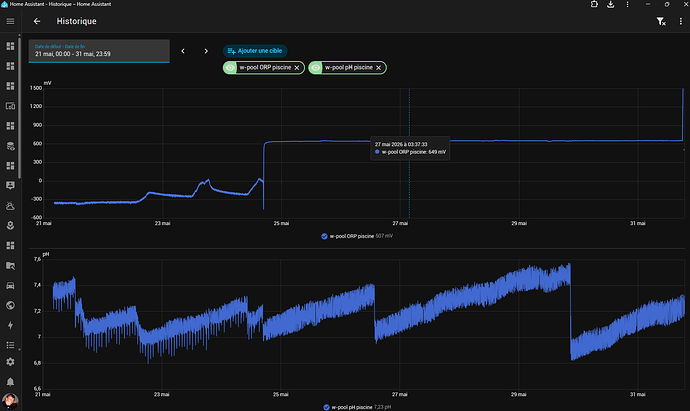Toggle eye visibility on w-pool ORP piscine chip
The image size is (690, 411).
coord(230,68)
